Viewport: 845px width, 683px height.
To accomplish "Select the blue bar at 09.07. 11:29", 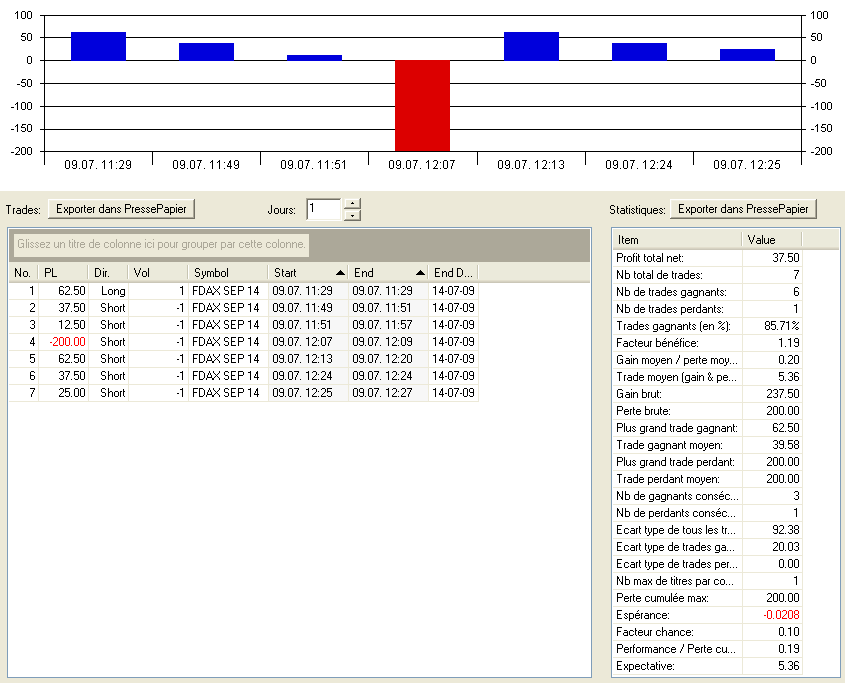I will [98, 46].
